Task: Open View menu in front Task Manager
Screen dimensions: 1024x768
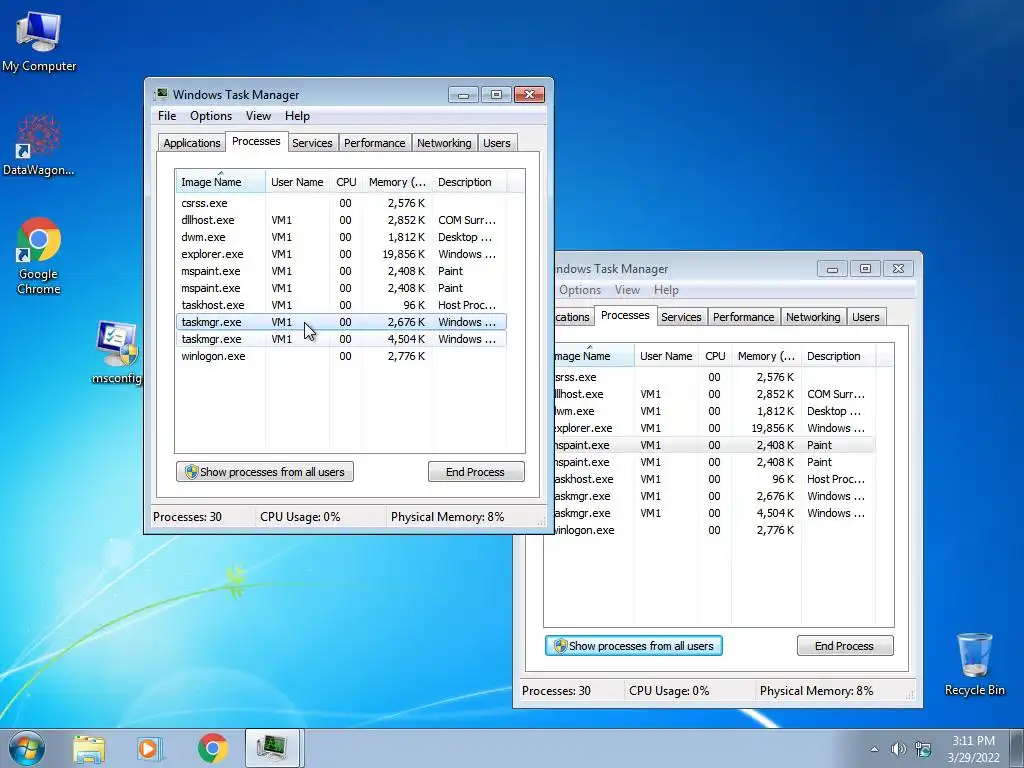Action: [x=258, y=116]
